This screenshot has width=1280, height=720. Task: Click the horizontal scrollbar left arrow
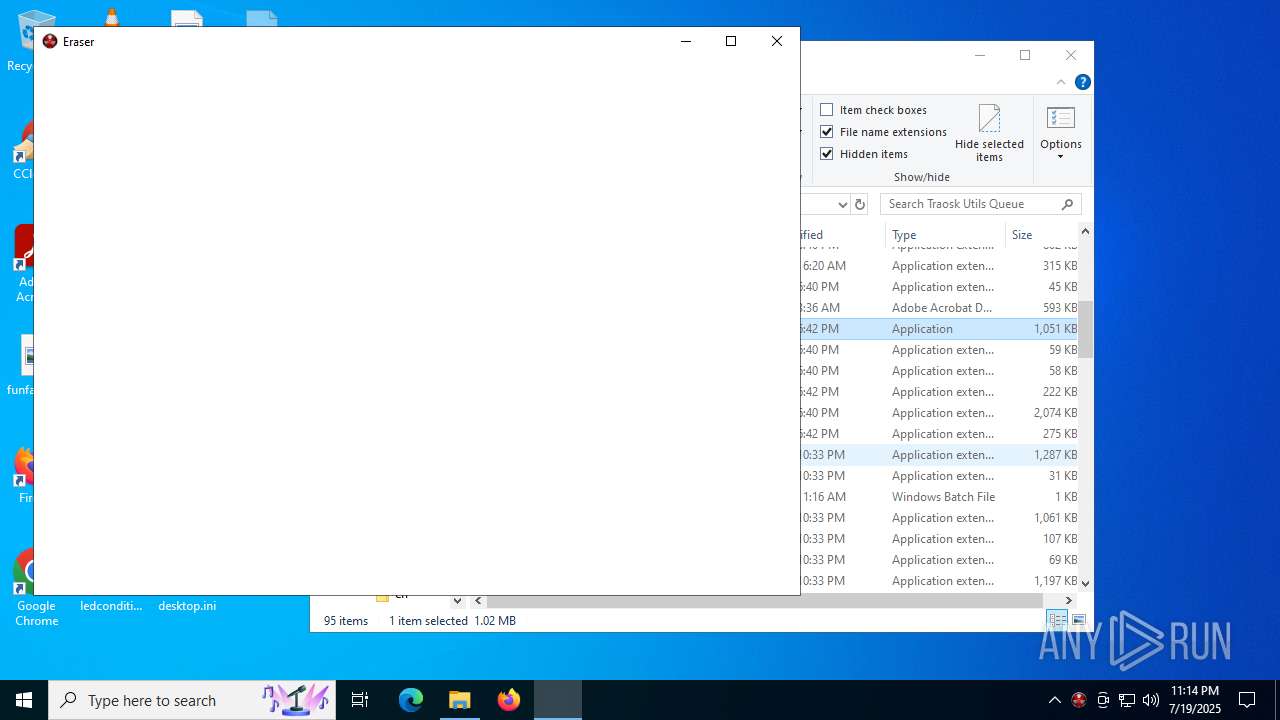point(478,600)
